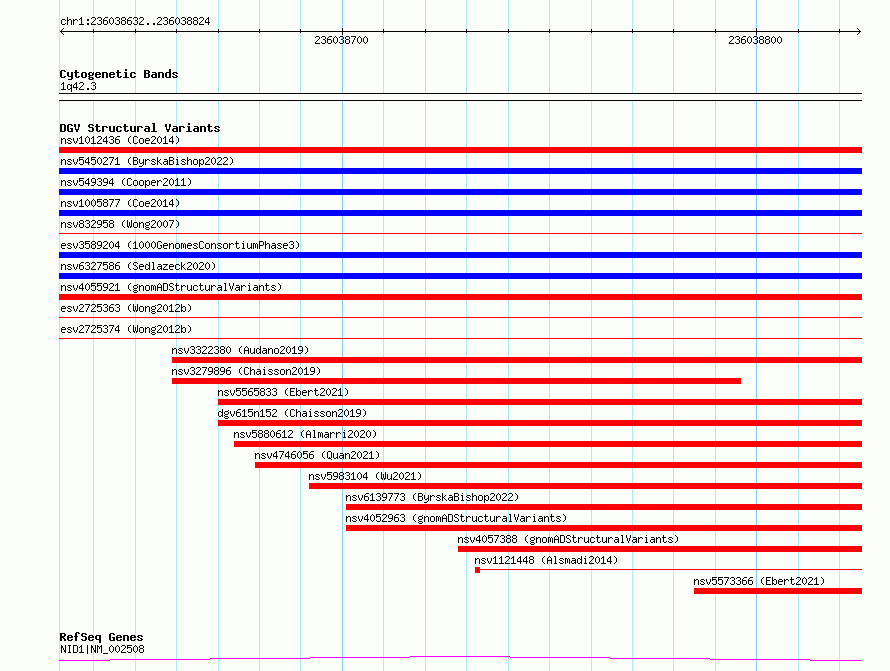
Task: Open the nsv832958 (Wong2007) label
Action: click(120, 224)
